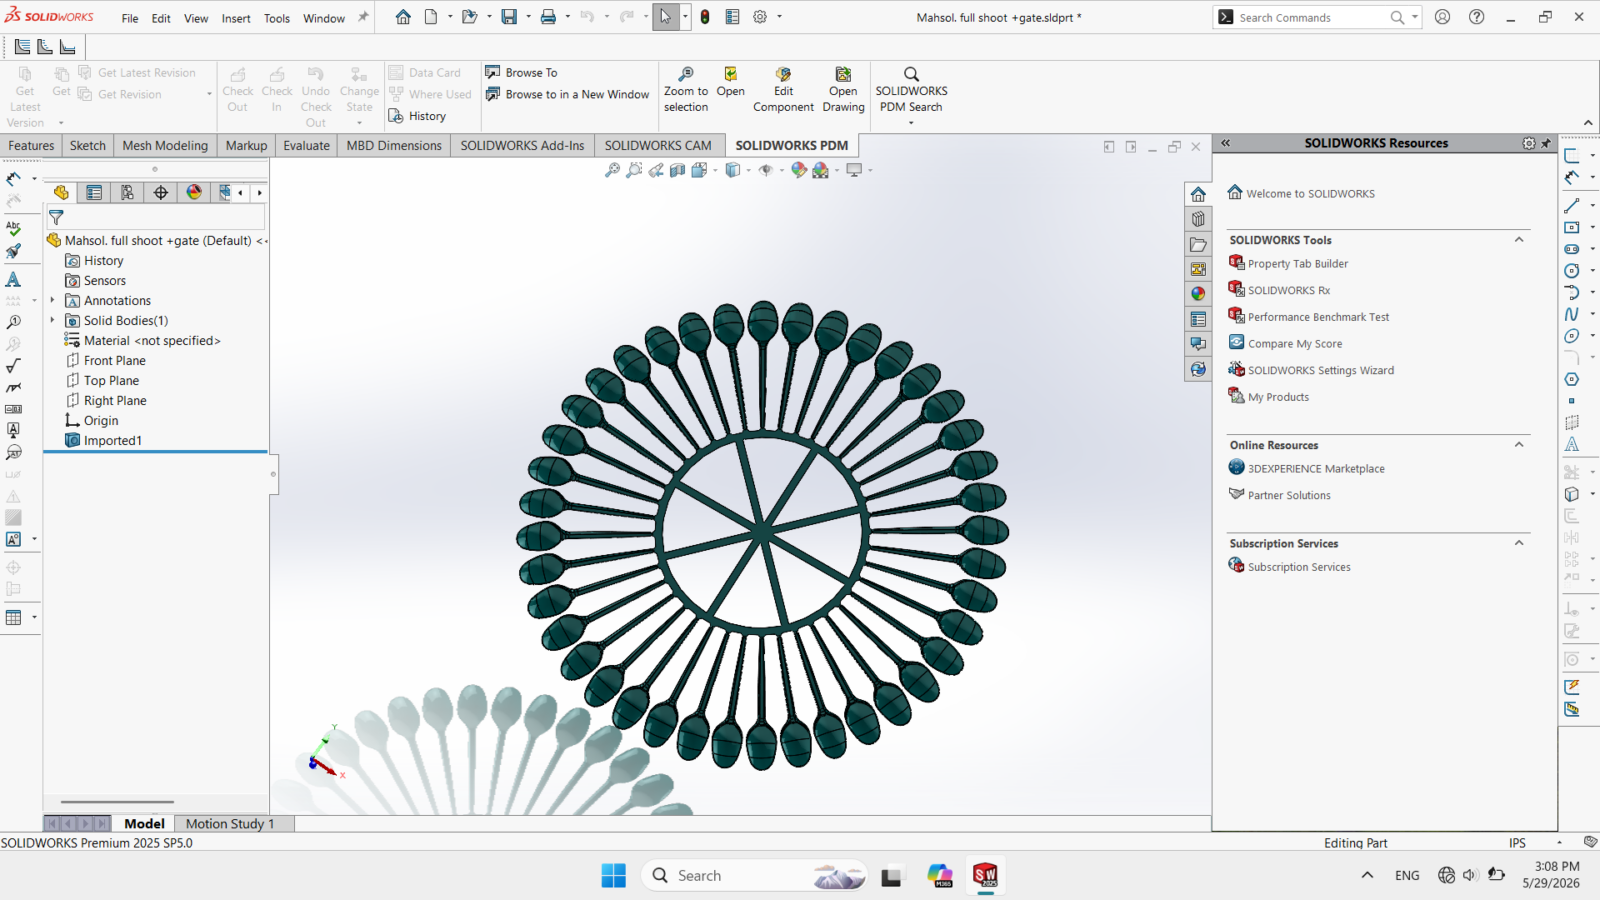Open the Appearances task pane tab
The image size is (1600, 900).
pos(1198,294)
